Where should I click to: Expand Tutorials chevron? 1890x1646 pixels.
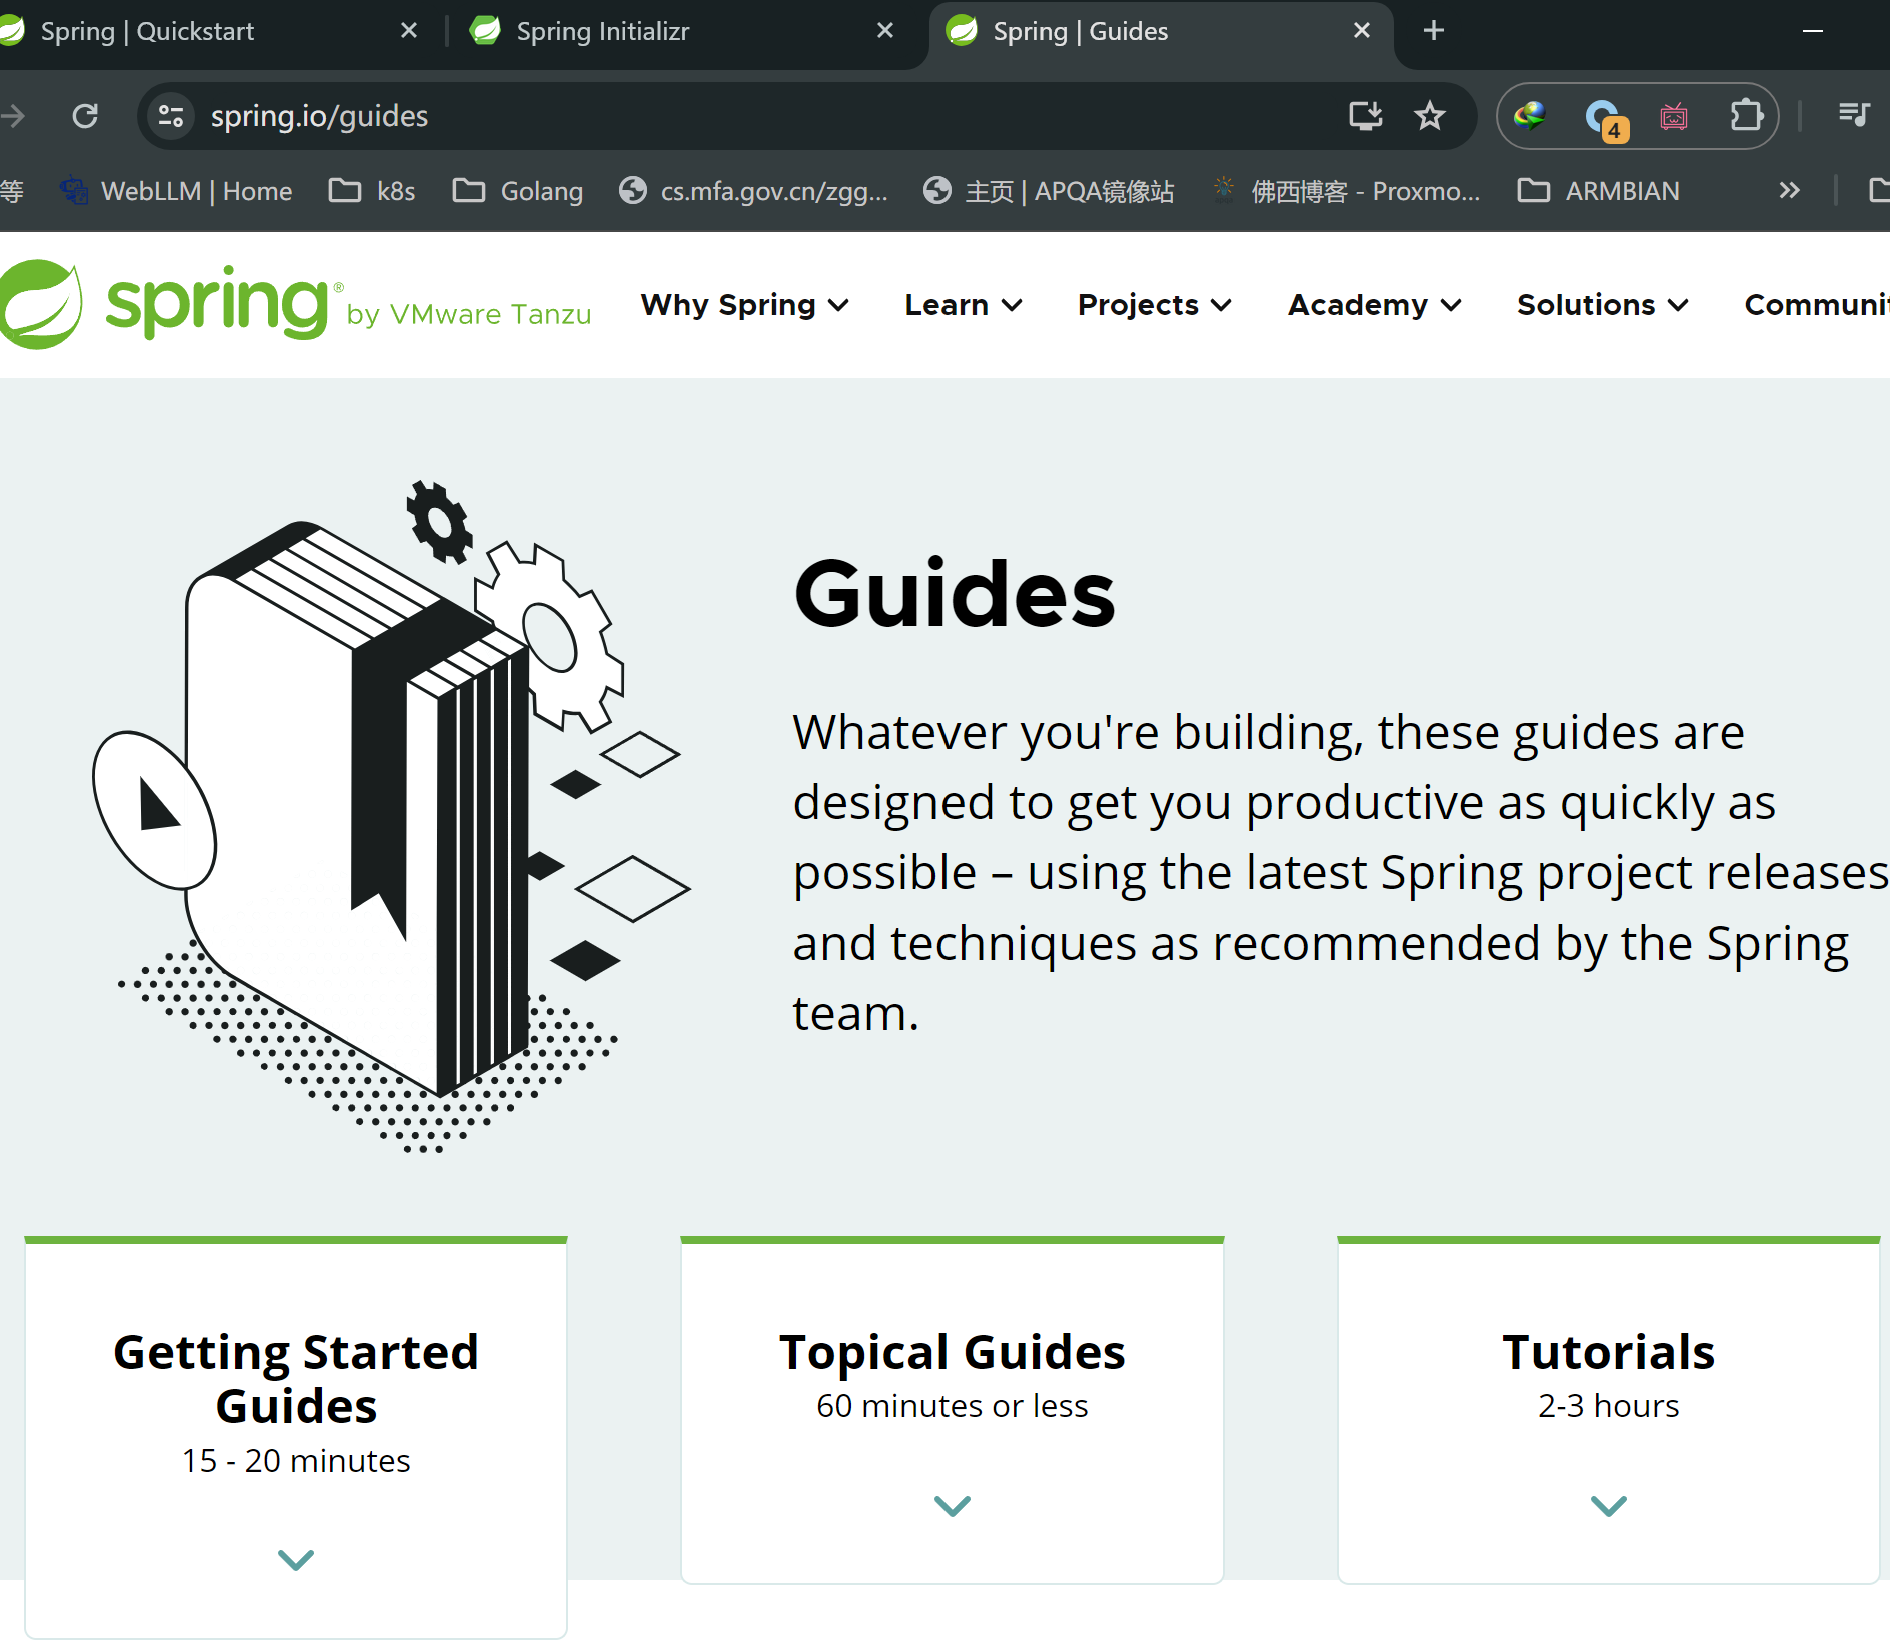1608,1505
